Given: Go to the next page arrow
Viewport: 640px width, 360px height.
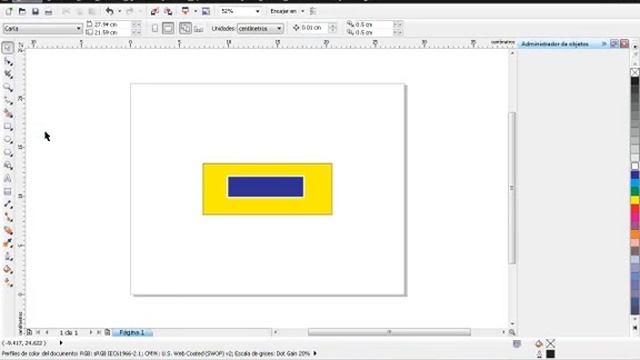Looking at the screenshot, I should click(x=91, y=333).
